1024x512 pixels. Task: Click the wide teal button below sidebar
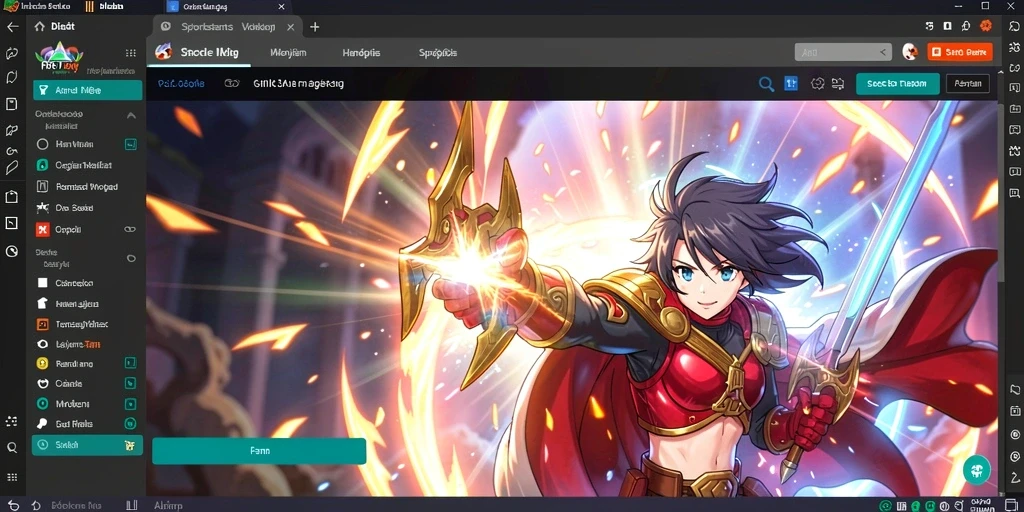coord(259,451)
